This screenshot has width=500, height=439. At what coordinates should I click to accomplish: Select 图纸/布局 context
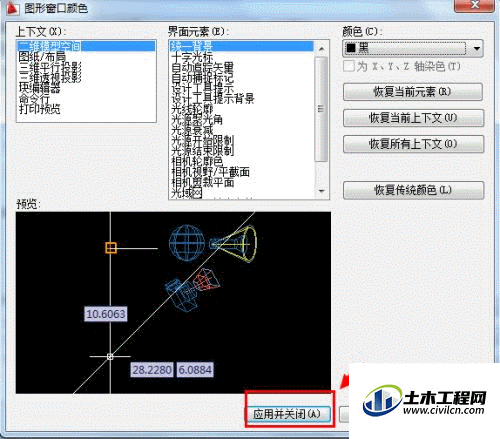(x=42, y=57)
